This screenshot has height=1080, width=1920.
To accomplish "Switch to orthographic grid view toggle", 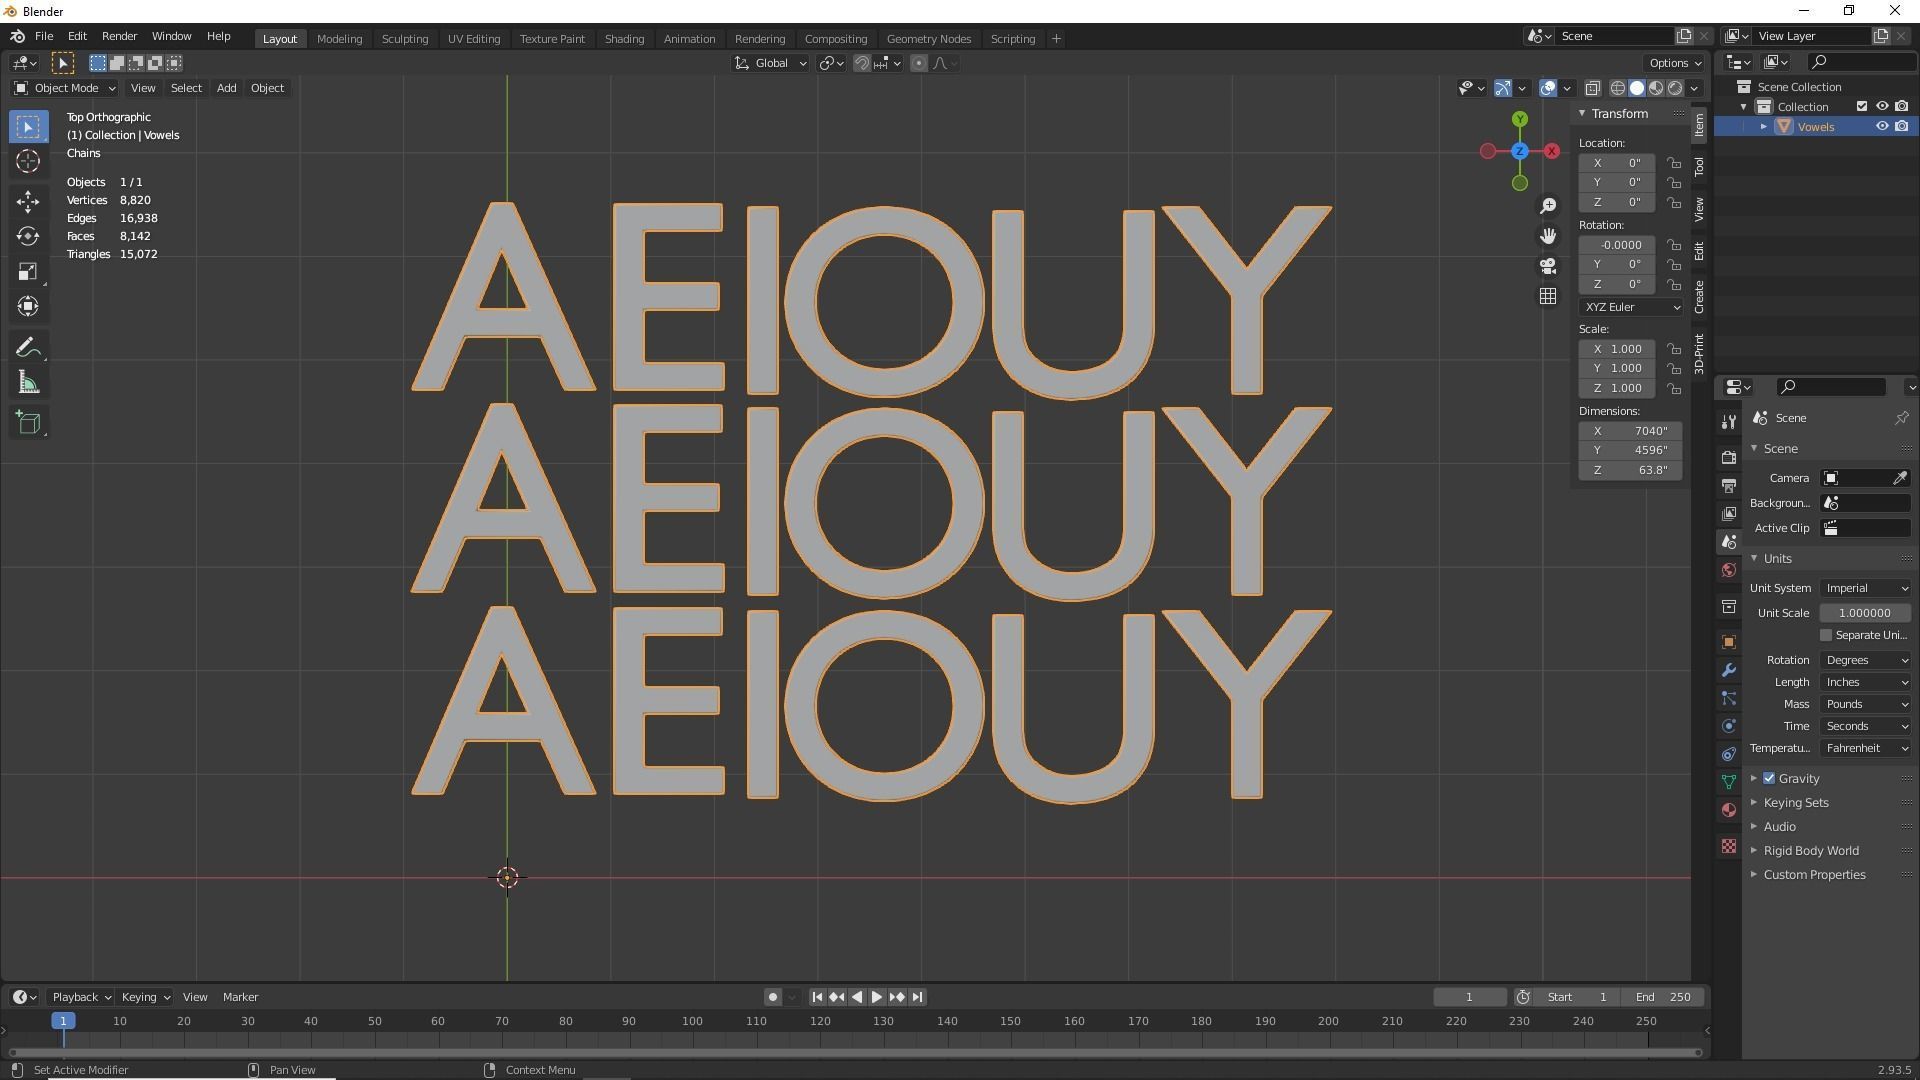I will [1548, 296].
